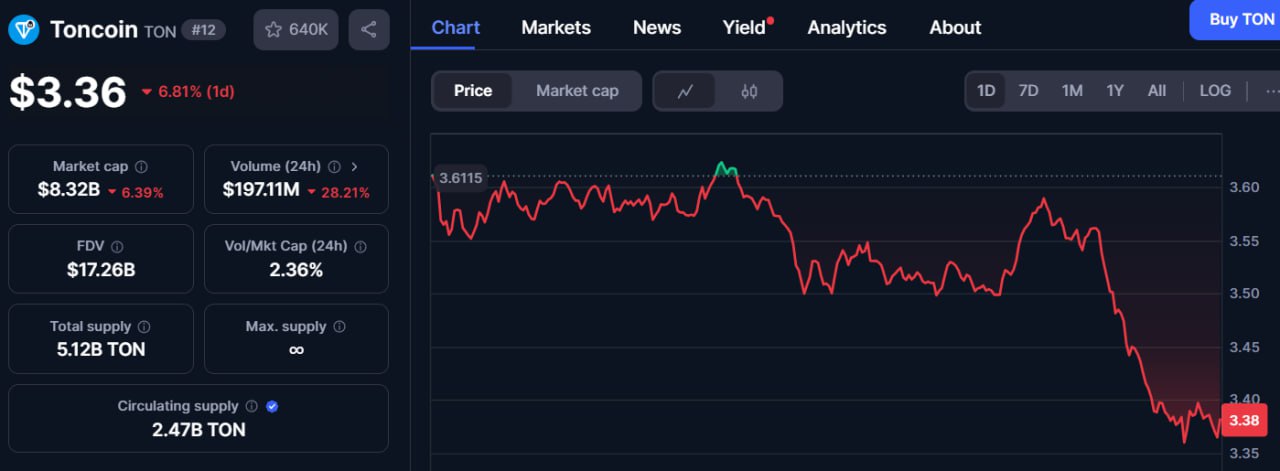Toggle LOG scale on the chart

[x=1215, y=91]
